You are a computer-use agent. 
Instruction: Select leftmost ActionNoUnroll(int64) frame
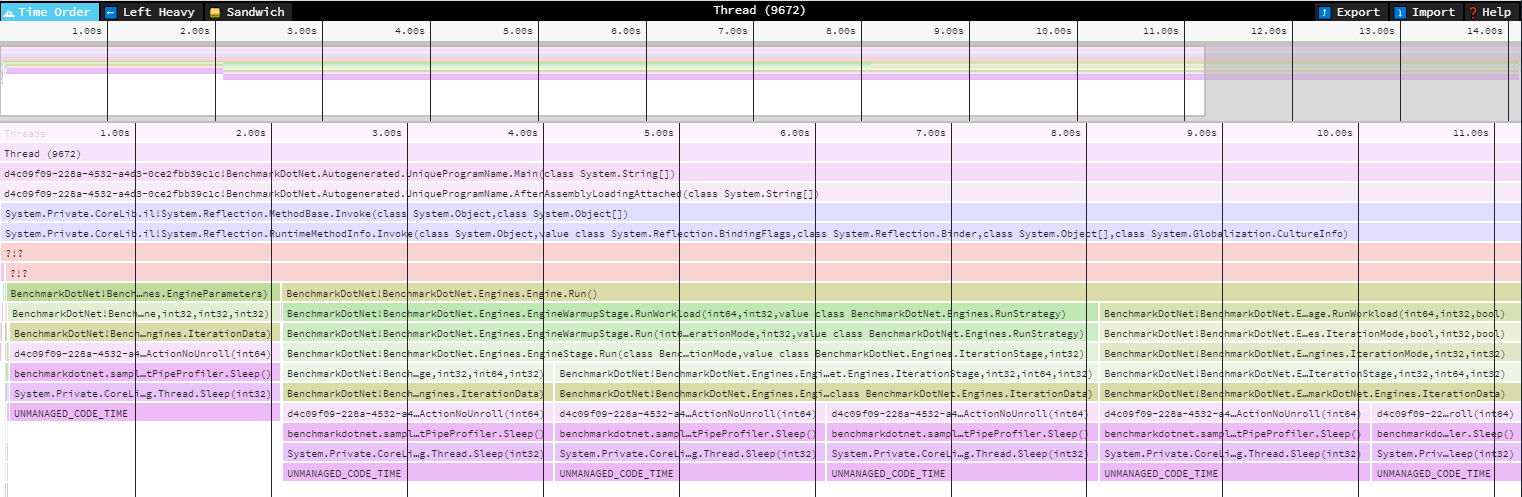pyautogui.click(x=145, y=353)
